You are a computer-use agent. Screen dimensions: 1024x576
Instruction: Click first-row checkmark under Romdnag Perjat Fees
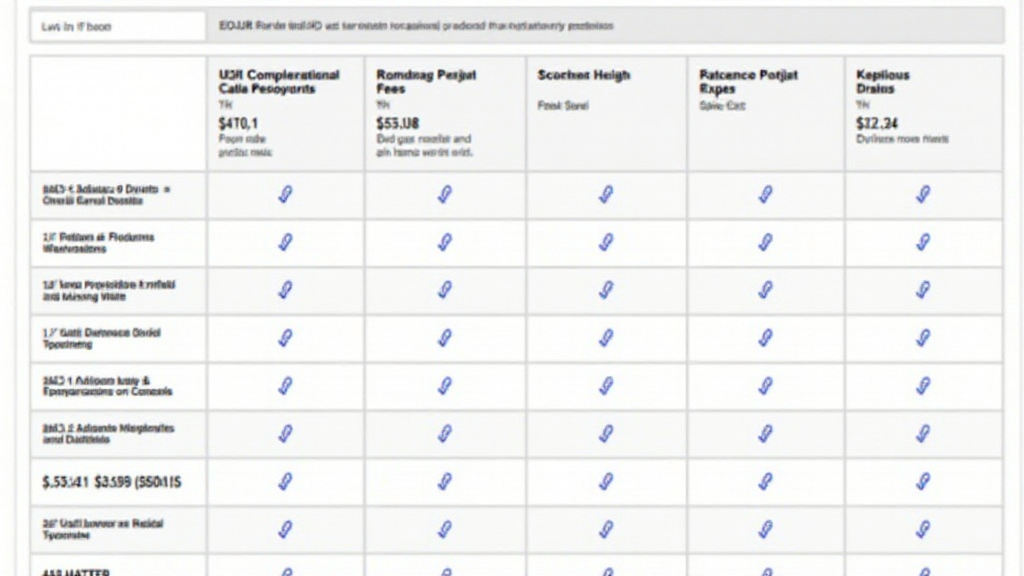pos(445,195)
